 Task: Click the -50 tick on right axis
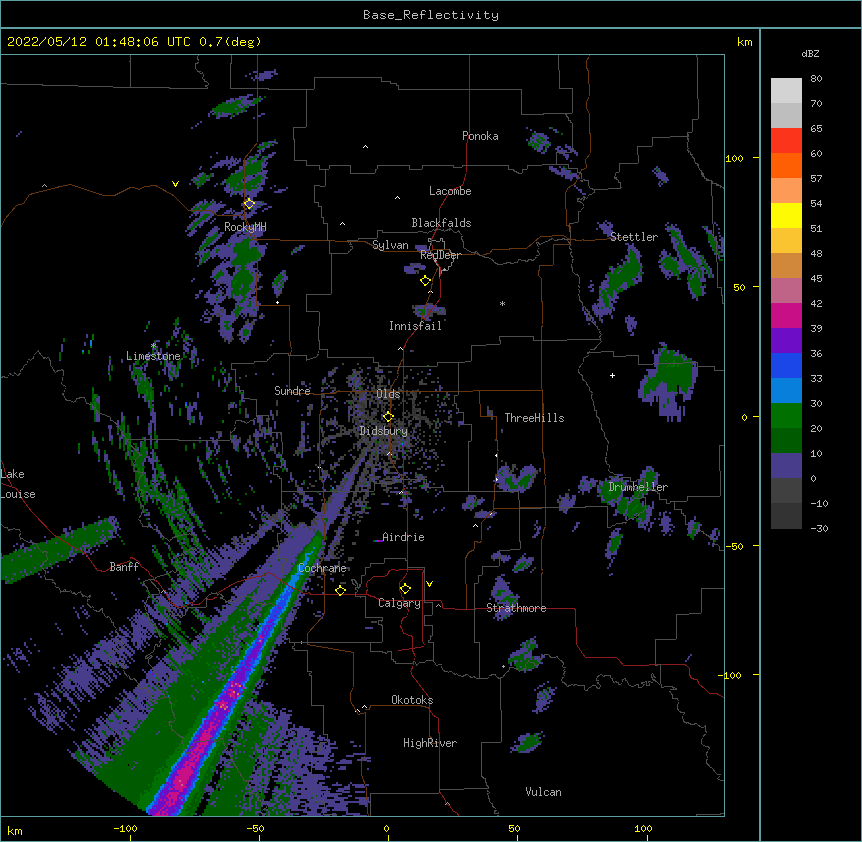pyautogui.click(x=734, y=546)
